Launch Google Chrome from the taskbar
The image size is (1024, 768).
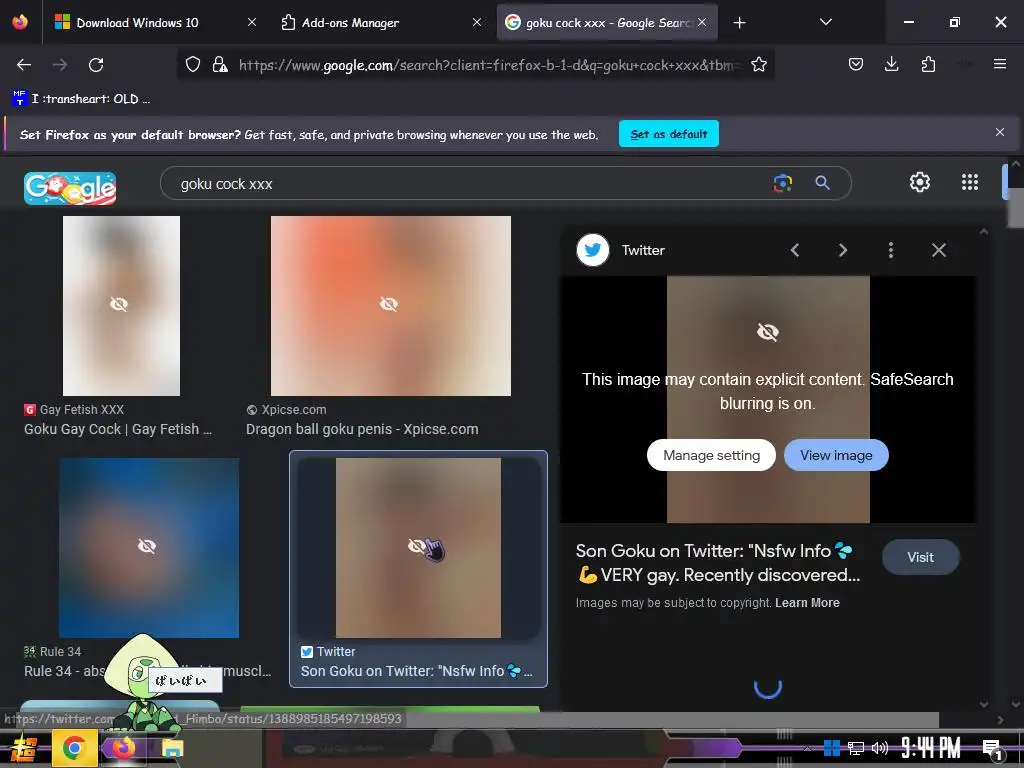[x=74, y=748]
